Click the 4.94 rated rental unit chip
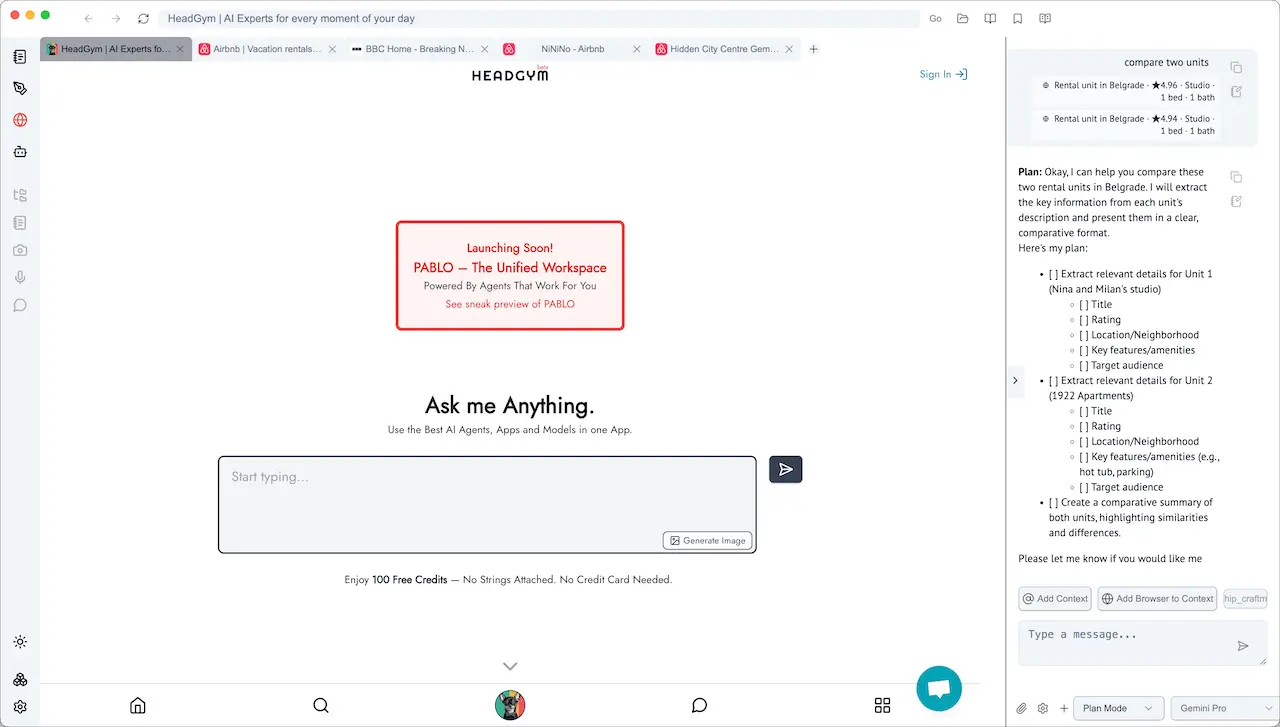 point(1127,125)
